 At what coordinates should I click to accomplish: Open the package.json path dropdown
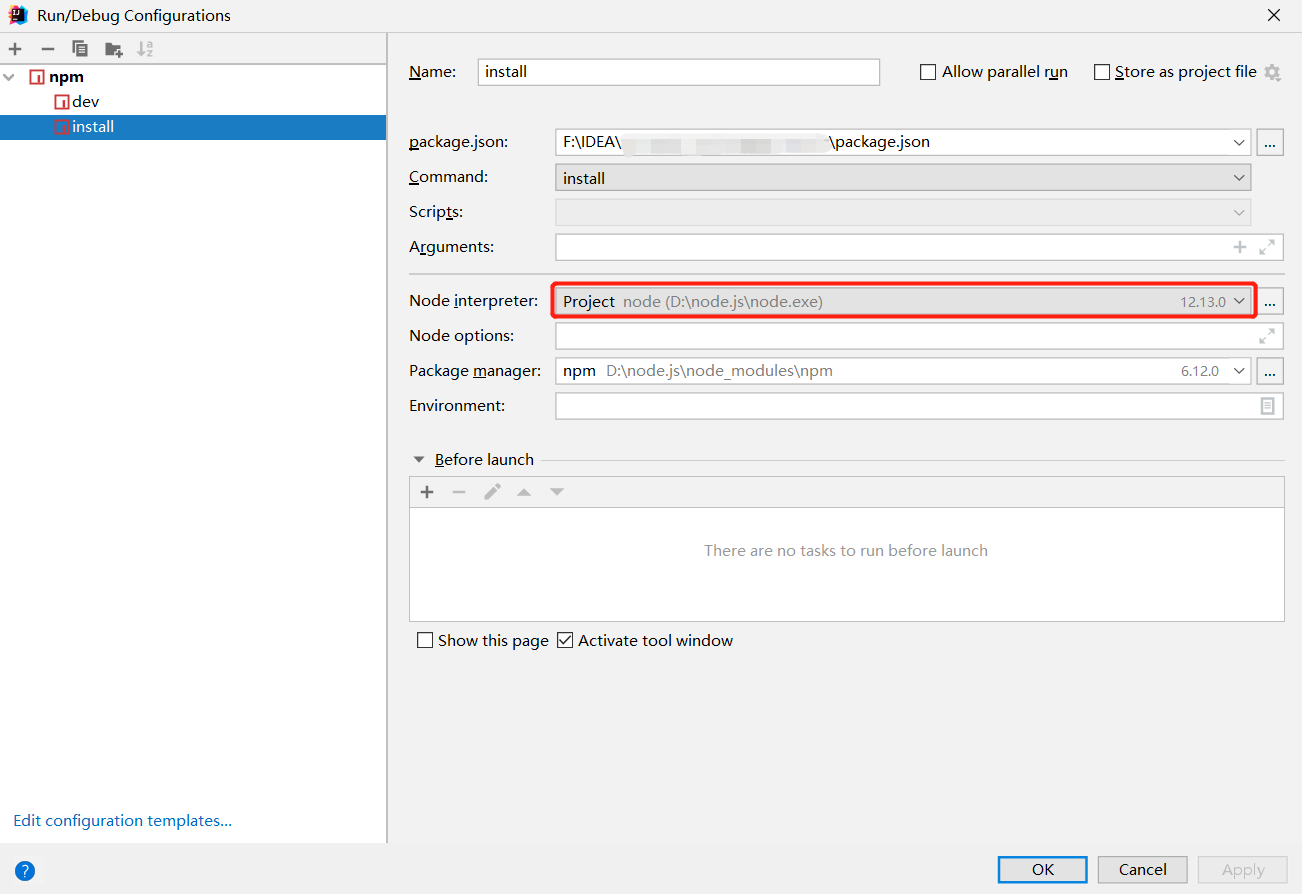click(1239, 141)
